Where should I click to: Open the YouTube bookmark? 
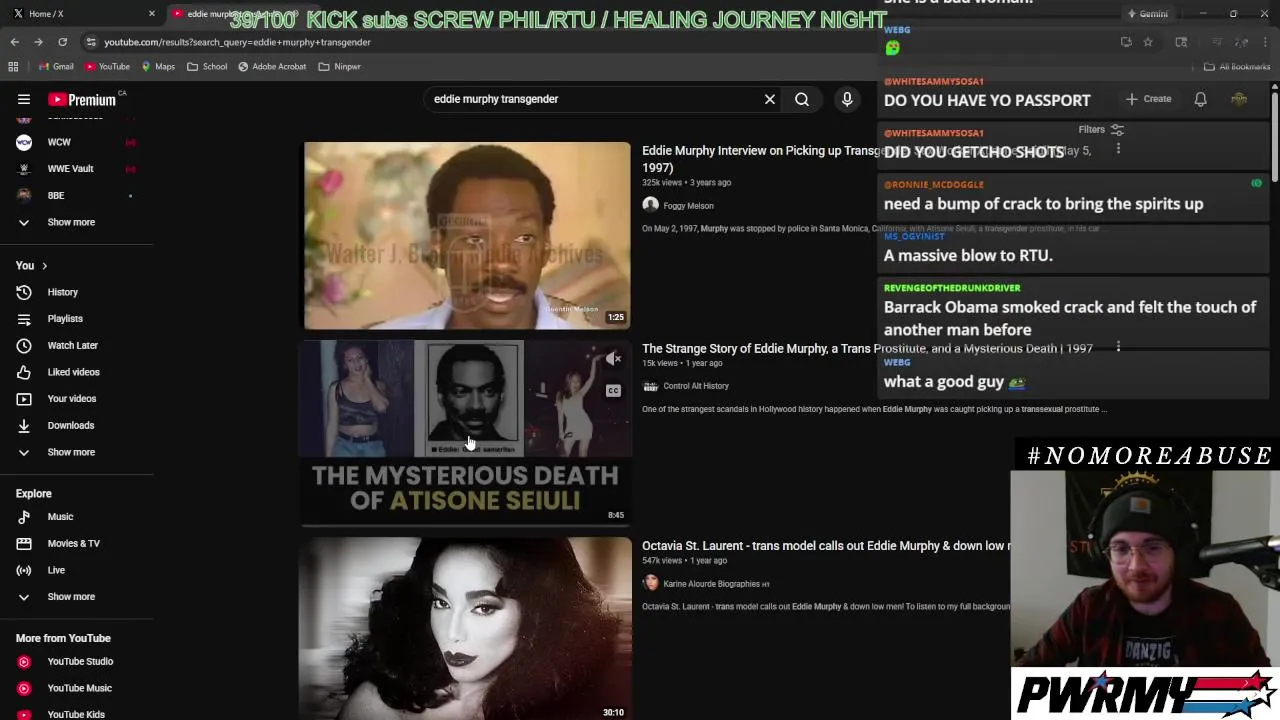107,66
